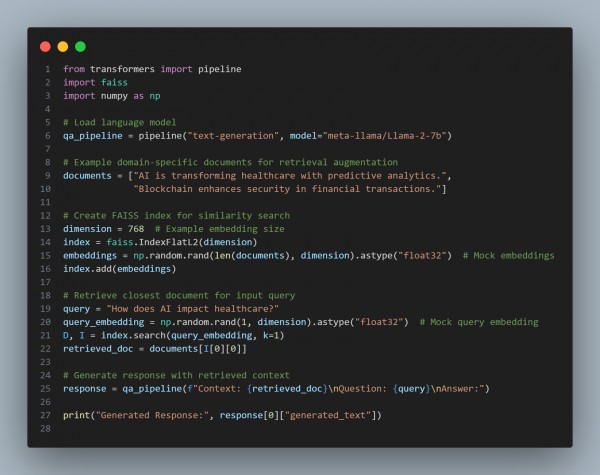Screen dimensions: 600x475
Task: Click the string "How does AI impact healthcare?"
Action: coord(193,309)
